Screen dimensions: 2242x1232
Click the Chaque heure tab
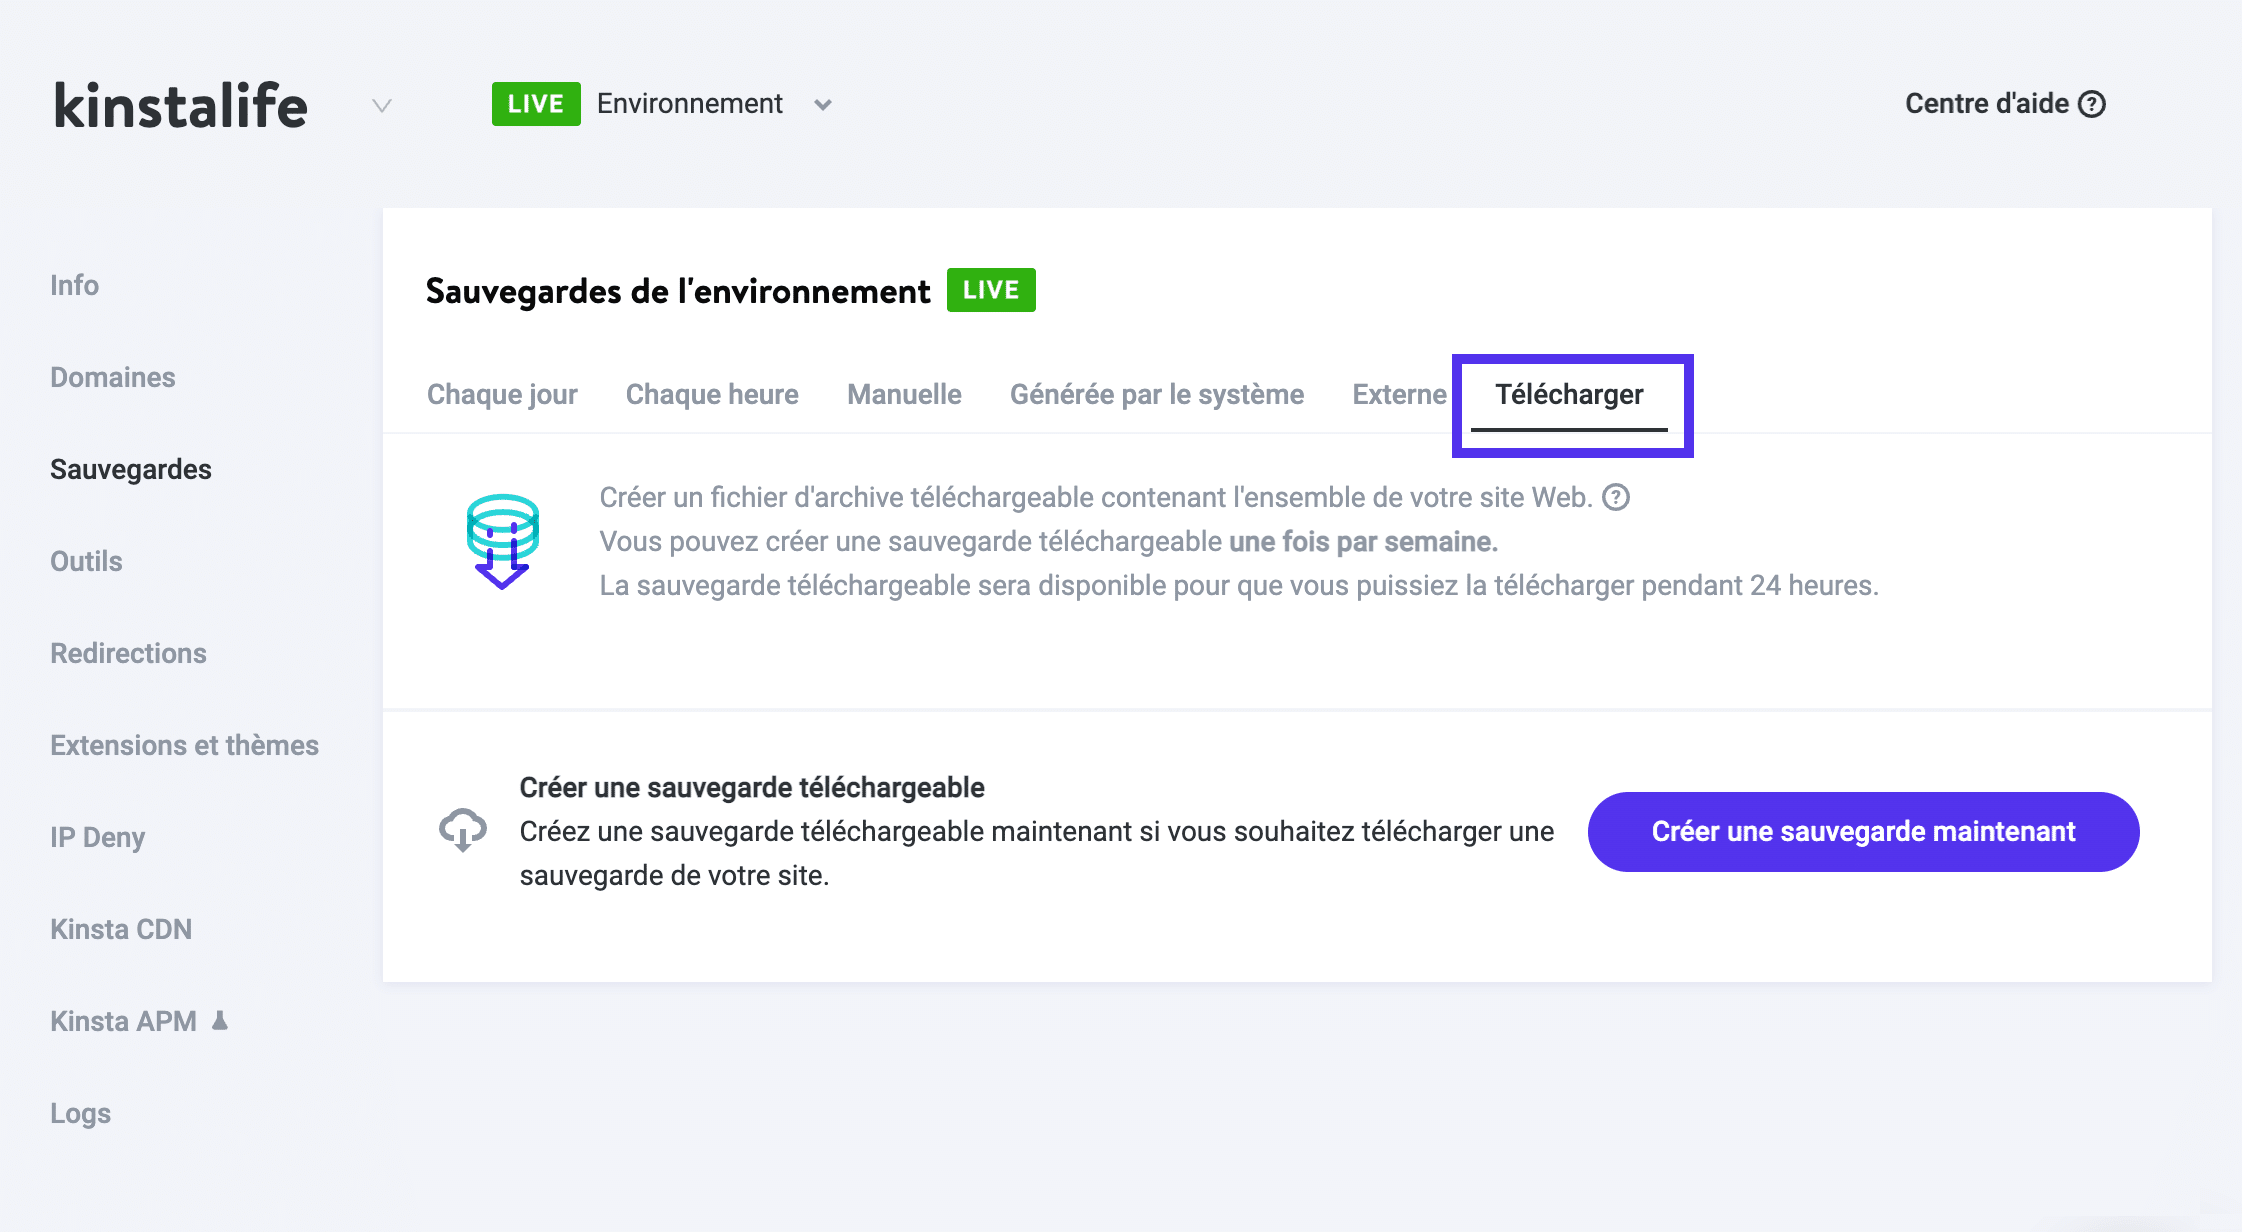point(710,393)
